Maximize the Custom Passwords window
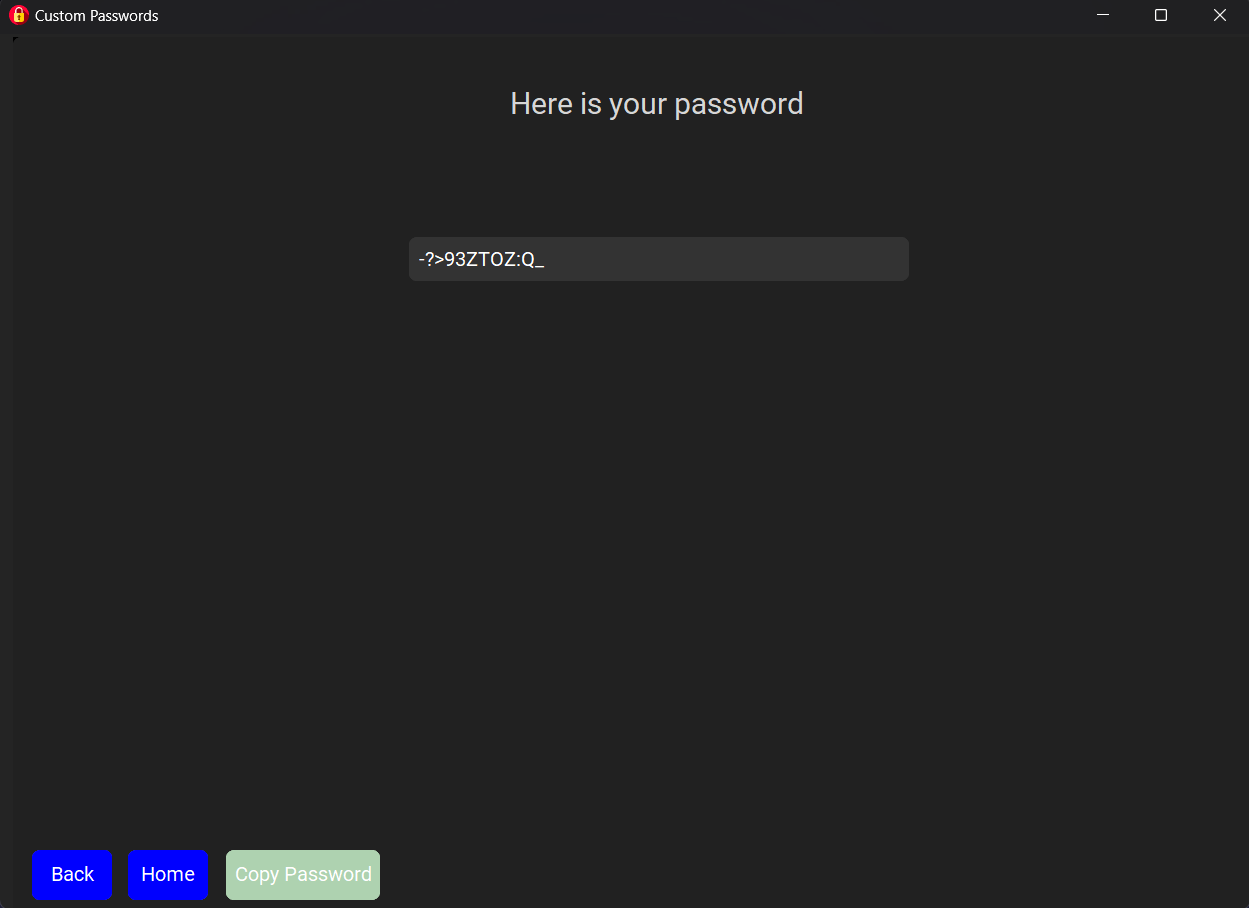 pyautogui.click(x=1161, y=15)
